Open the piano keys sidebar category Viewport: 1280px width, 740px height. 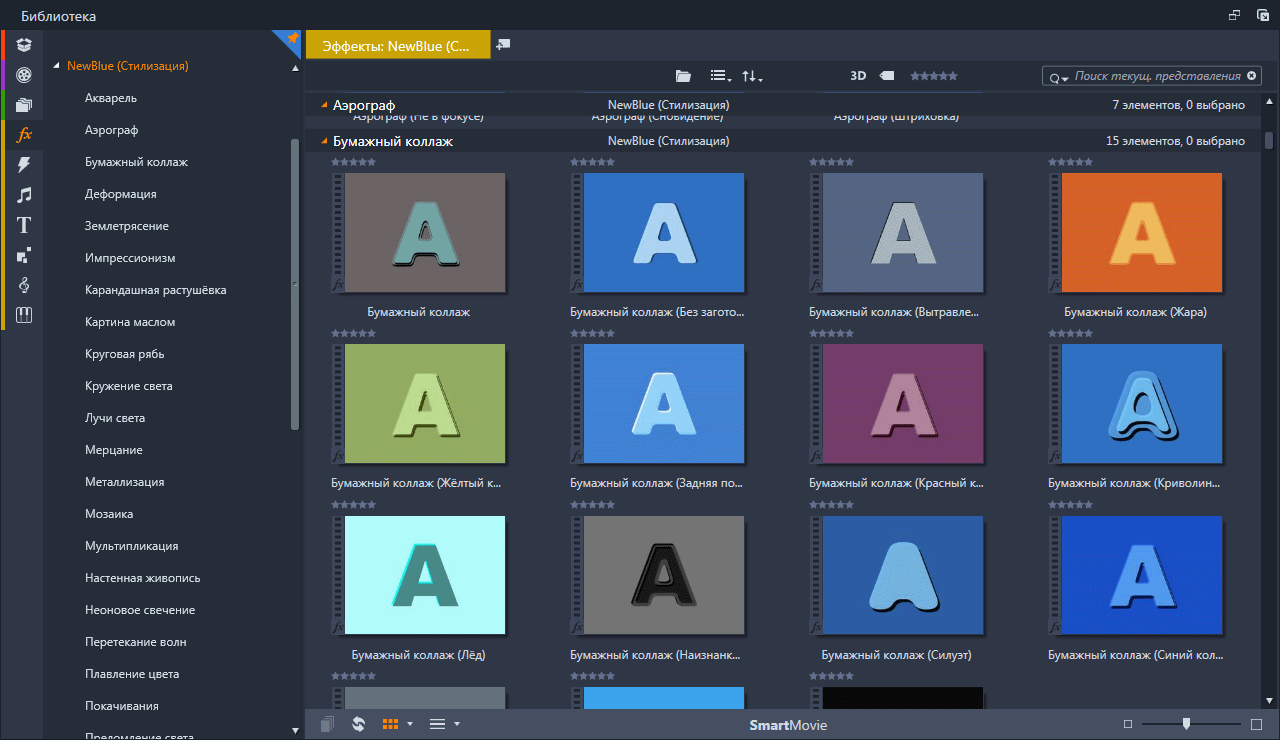pos(25,315)
